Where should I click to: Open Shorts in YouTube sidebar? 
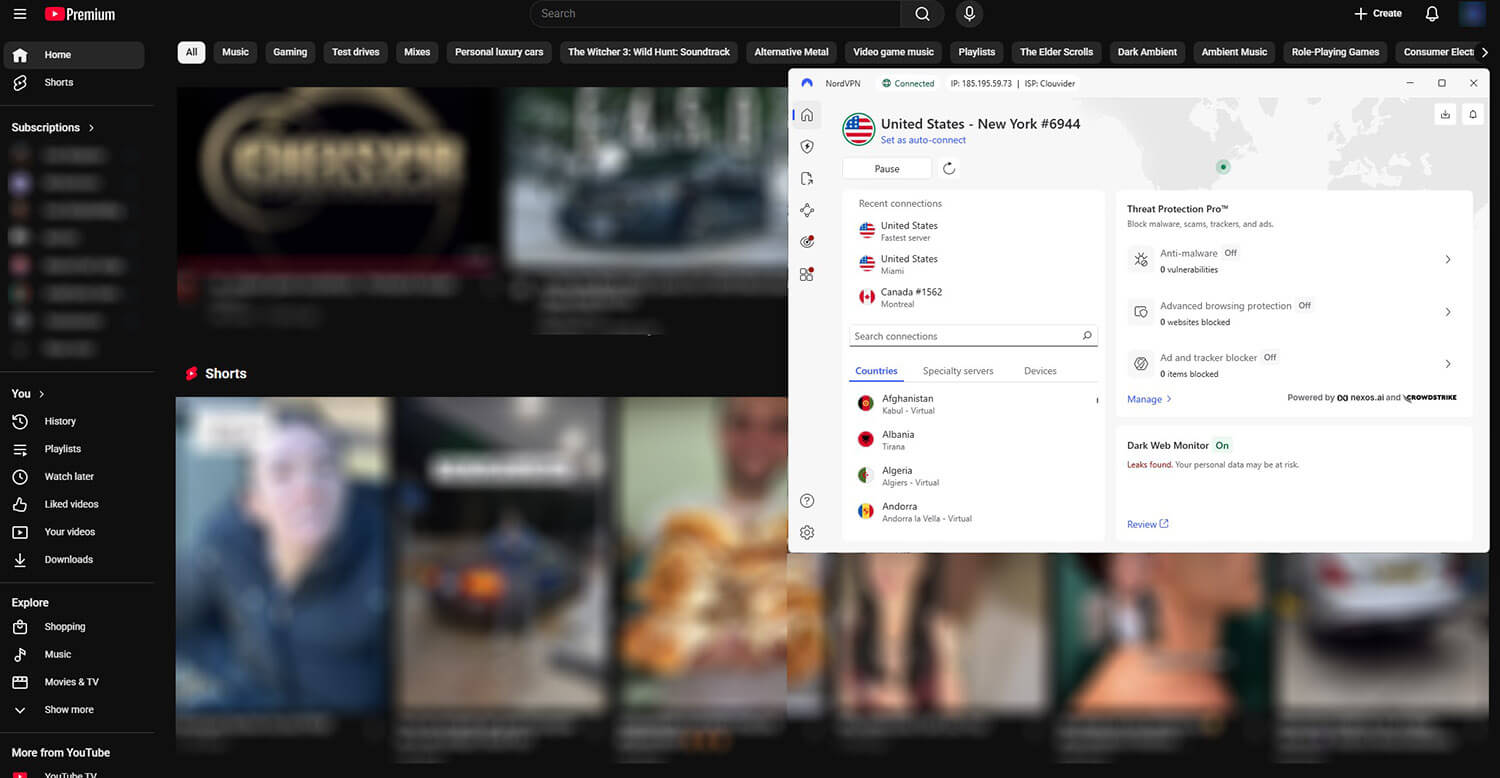(73, 82)
